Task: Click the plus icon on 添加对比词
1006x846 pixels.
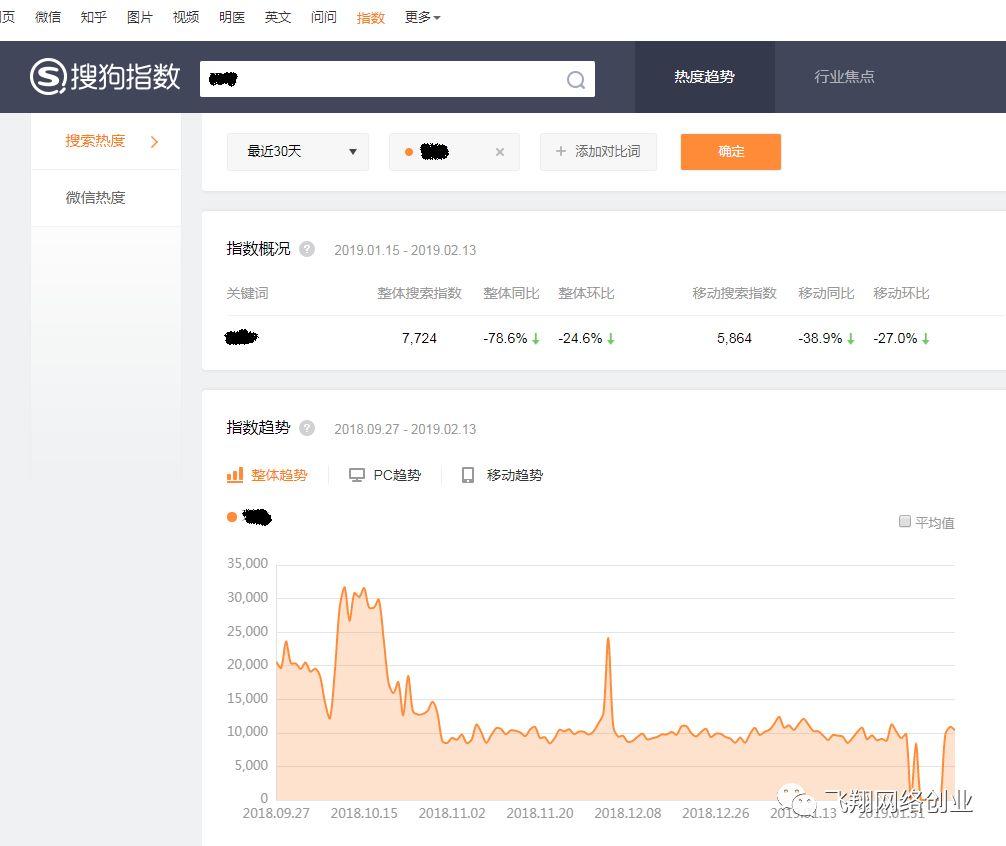Action: point(561,152)
